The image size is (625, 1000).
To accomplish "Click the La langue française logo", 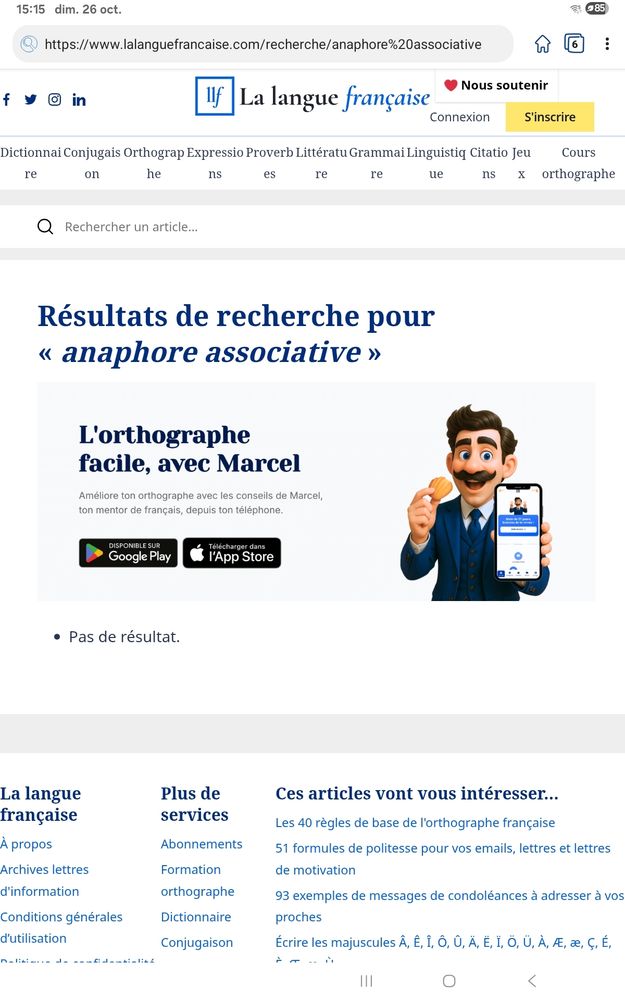I will click(312, 96).
